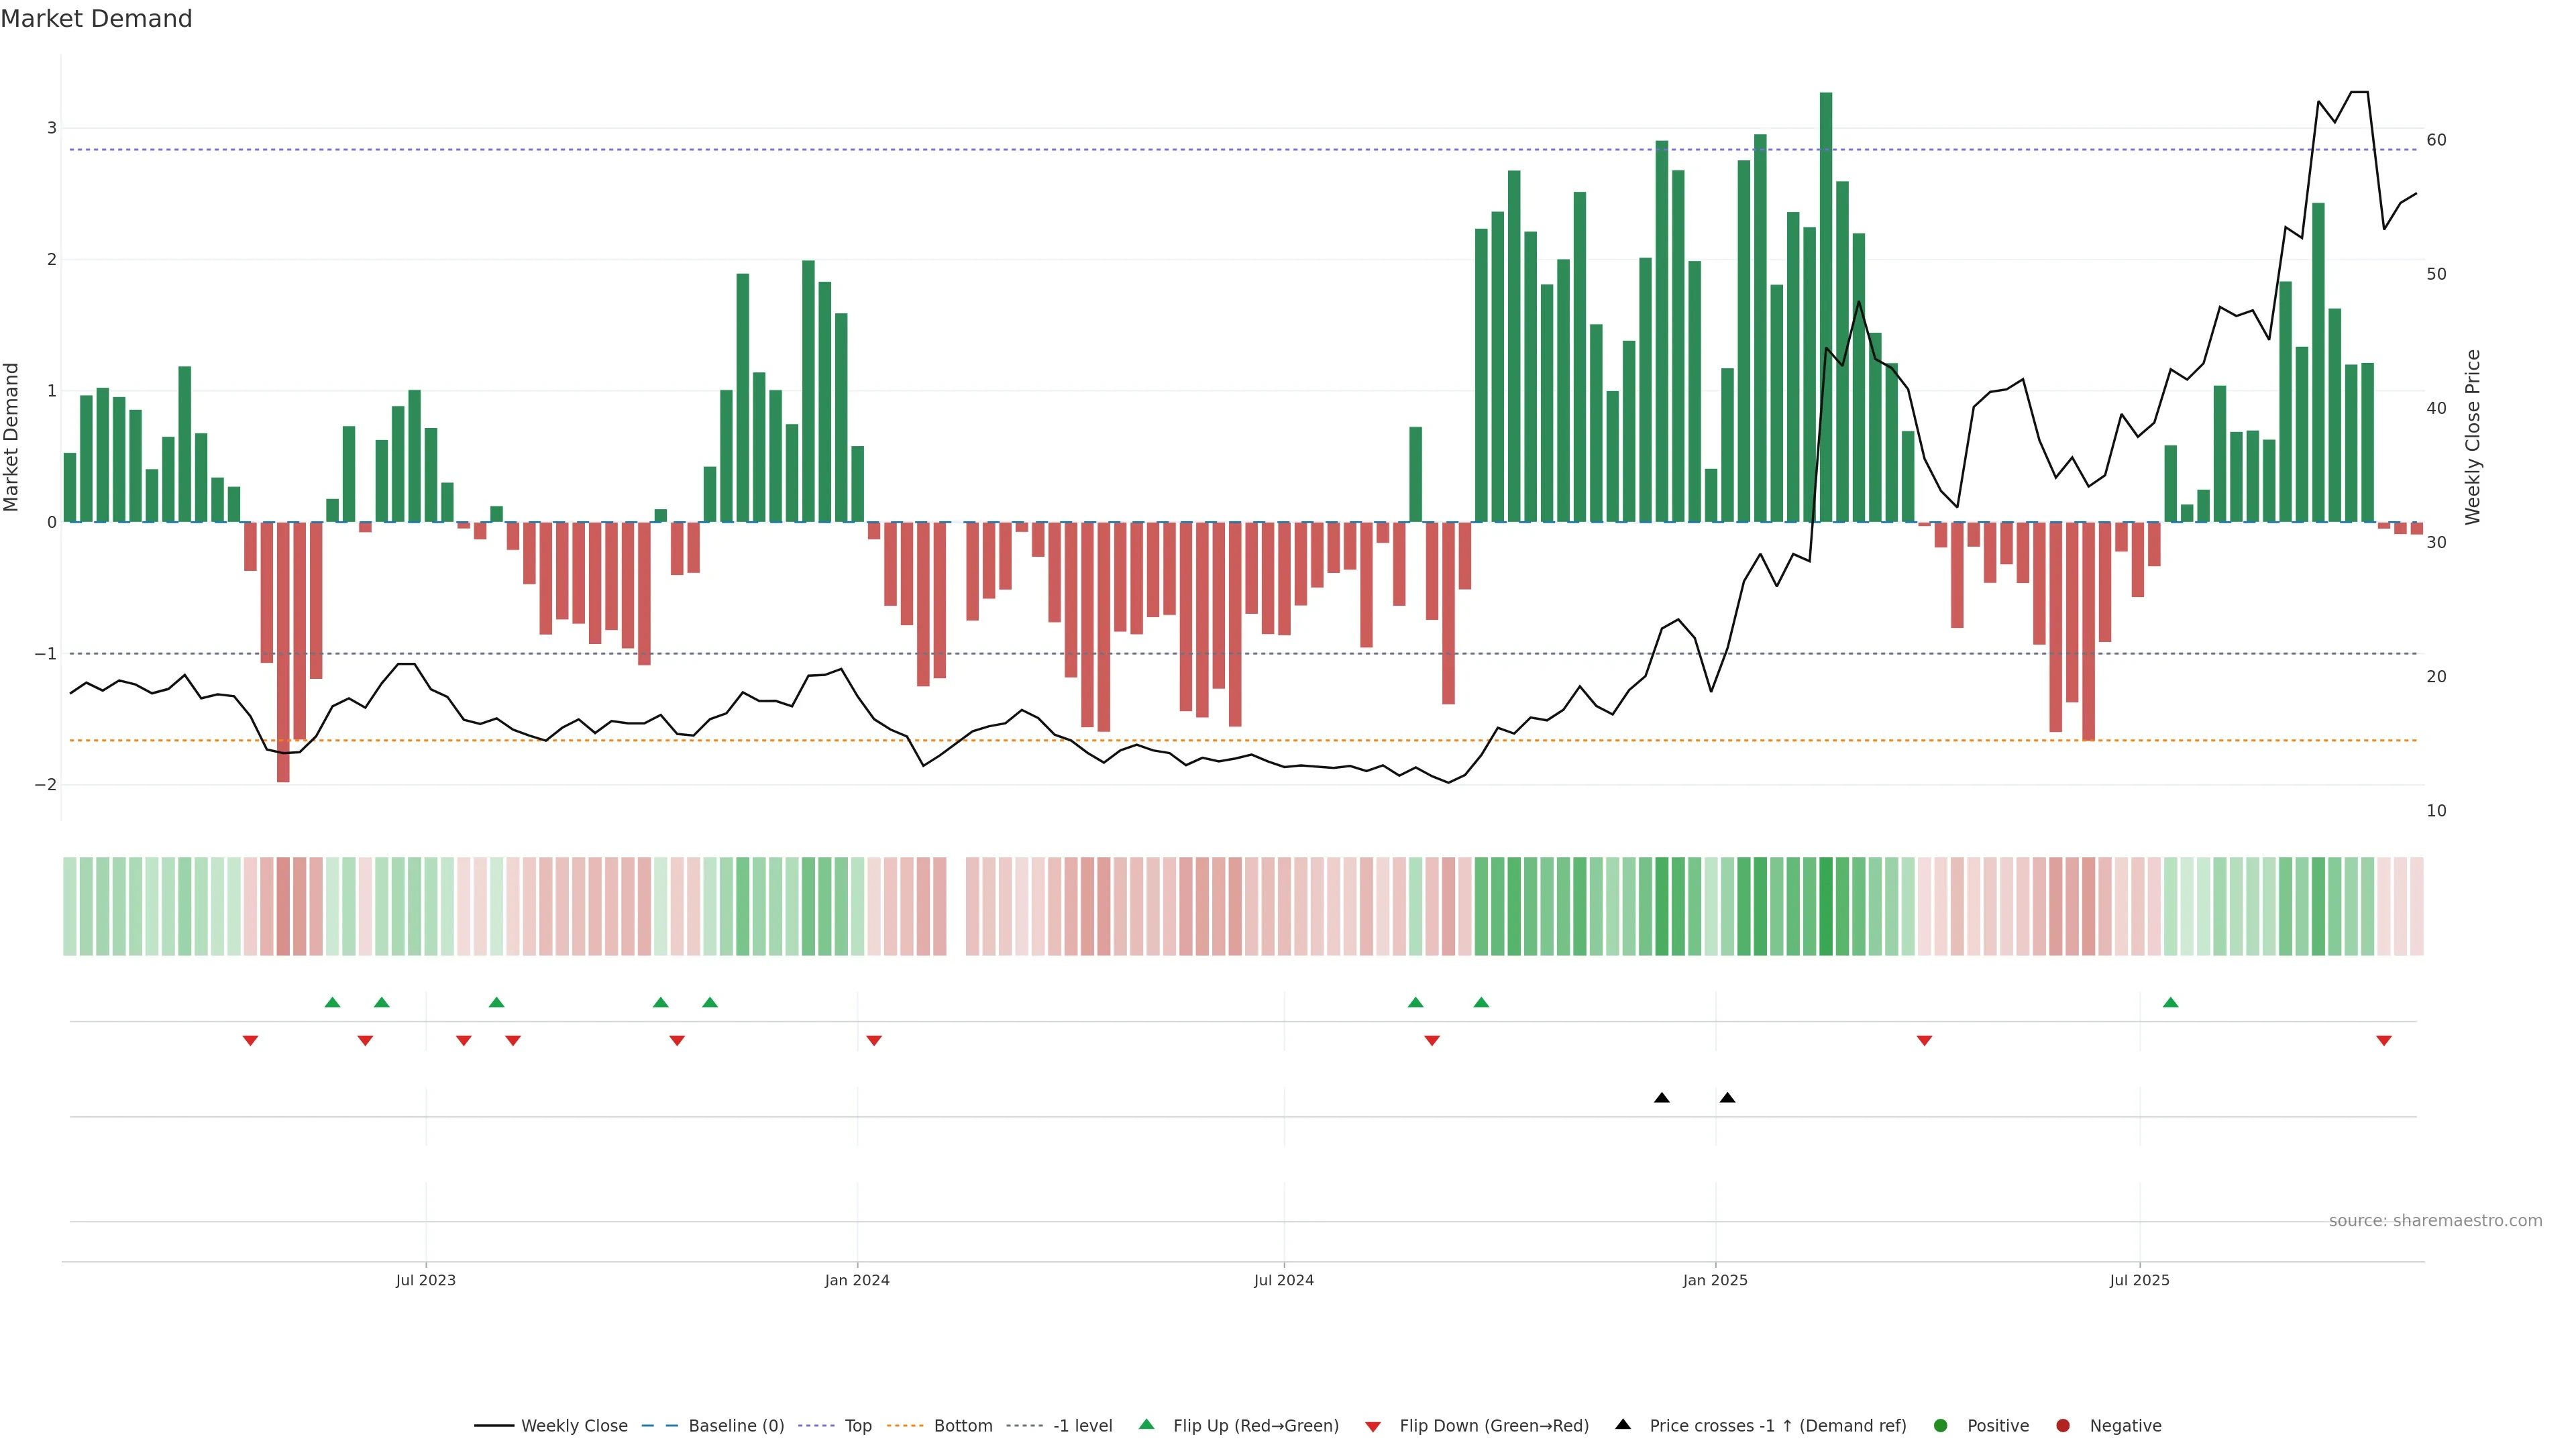Screen dimensions: 2576x1449
Task: Toggle the -1 level legend entry
Action: click(1082, 1426)
